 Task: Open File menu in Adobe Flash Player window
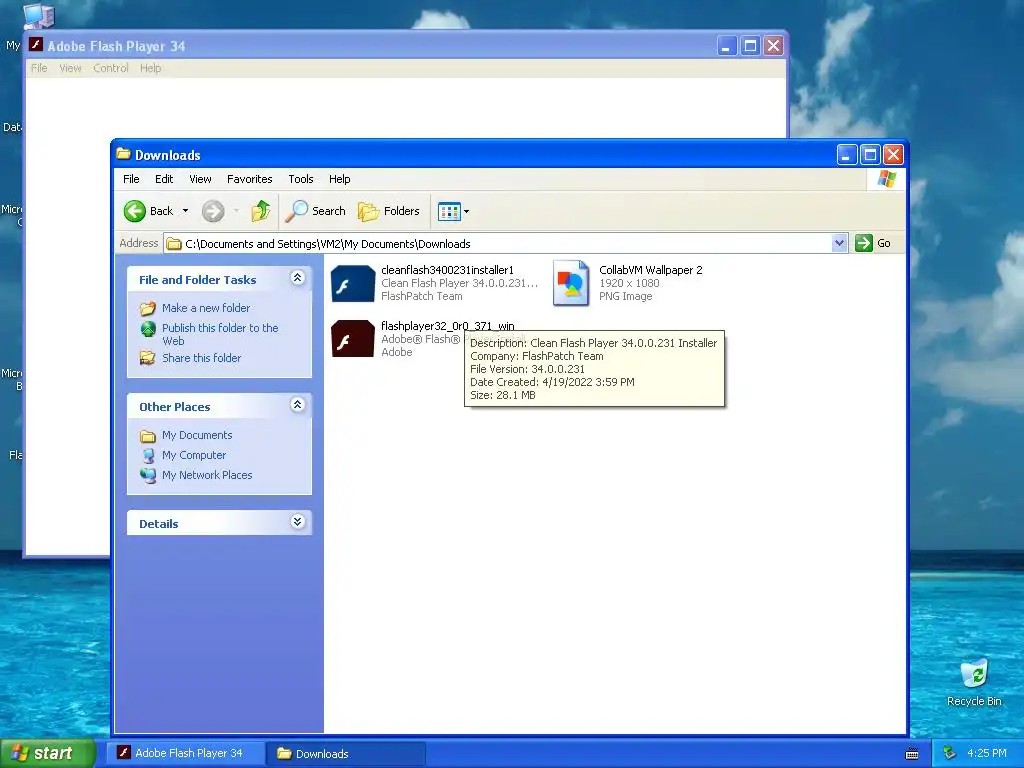pyautogui.click(x=39, y=68)
